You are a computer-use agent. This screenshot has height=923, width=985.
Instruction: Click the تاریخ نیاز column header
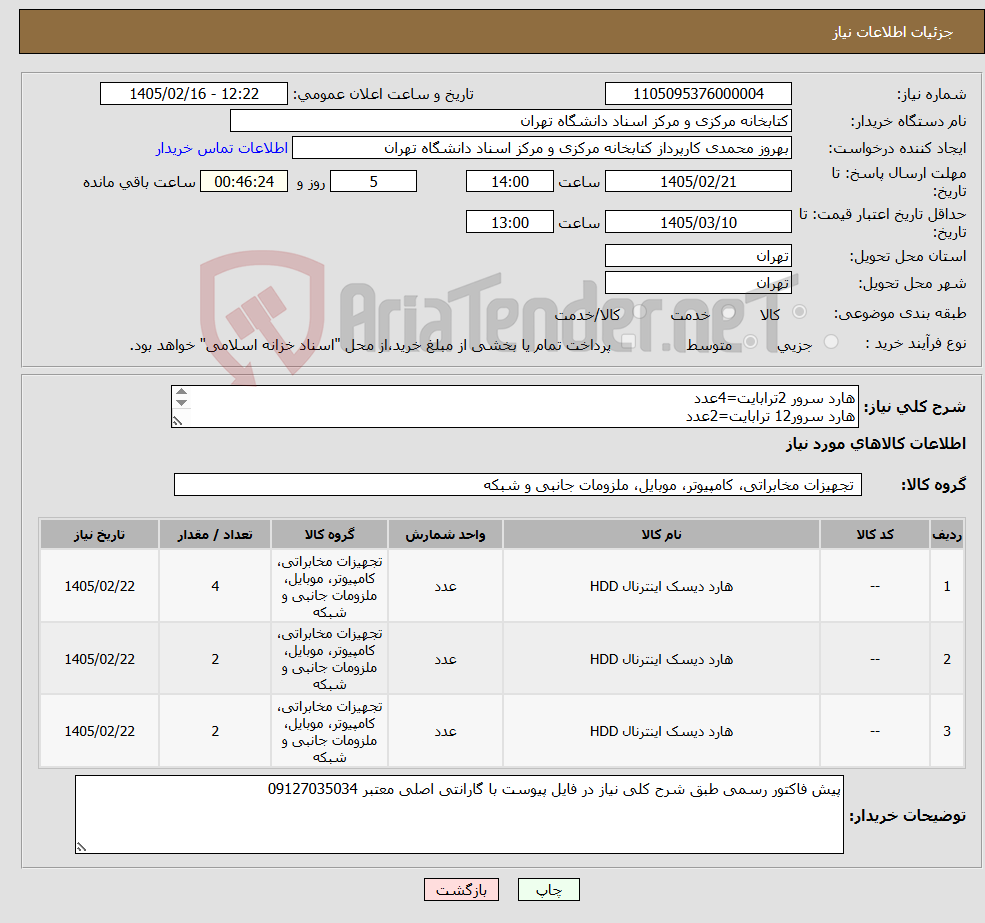pos(99,534)
